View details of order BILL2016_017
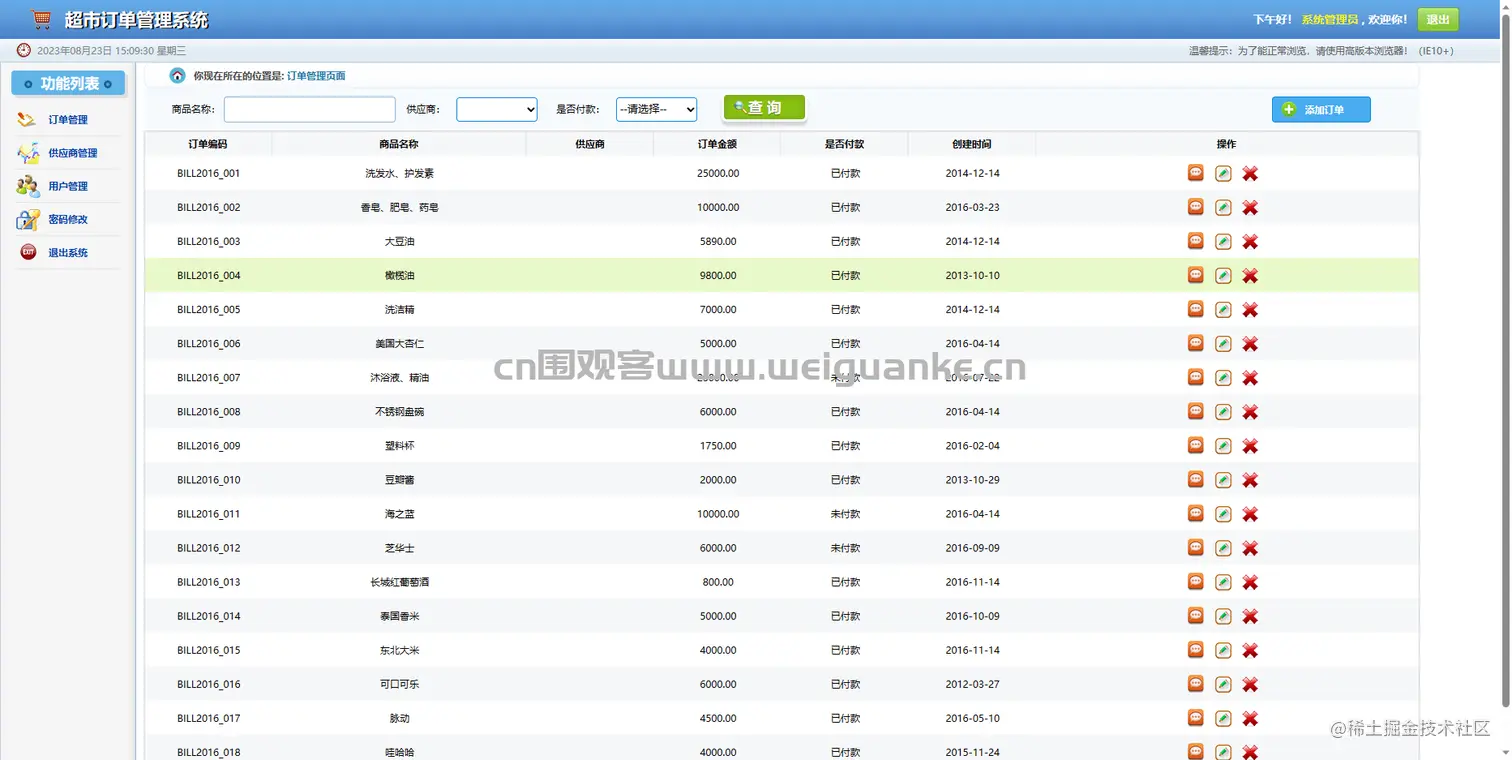The height and width of the screenshot is (760, 1512). coord(1195,717)
